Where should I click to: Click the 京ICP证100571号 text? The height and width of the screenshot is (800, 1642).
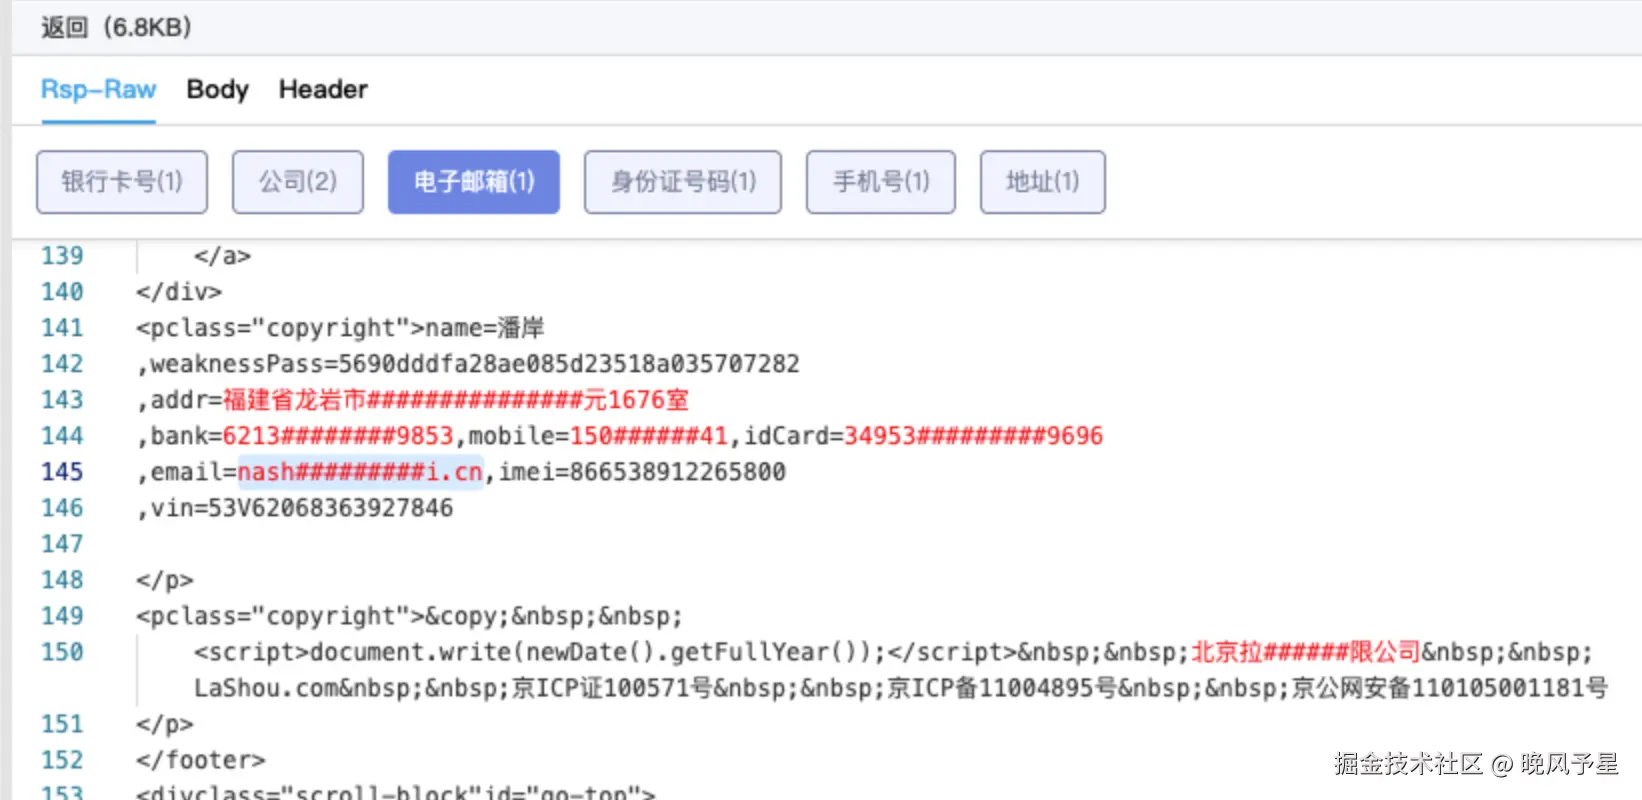[x=612, y=688]
